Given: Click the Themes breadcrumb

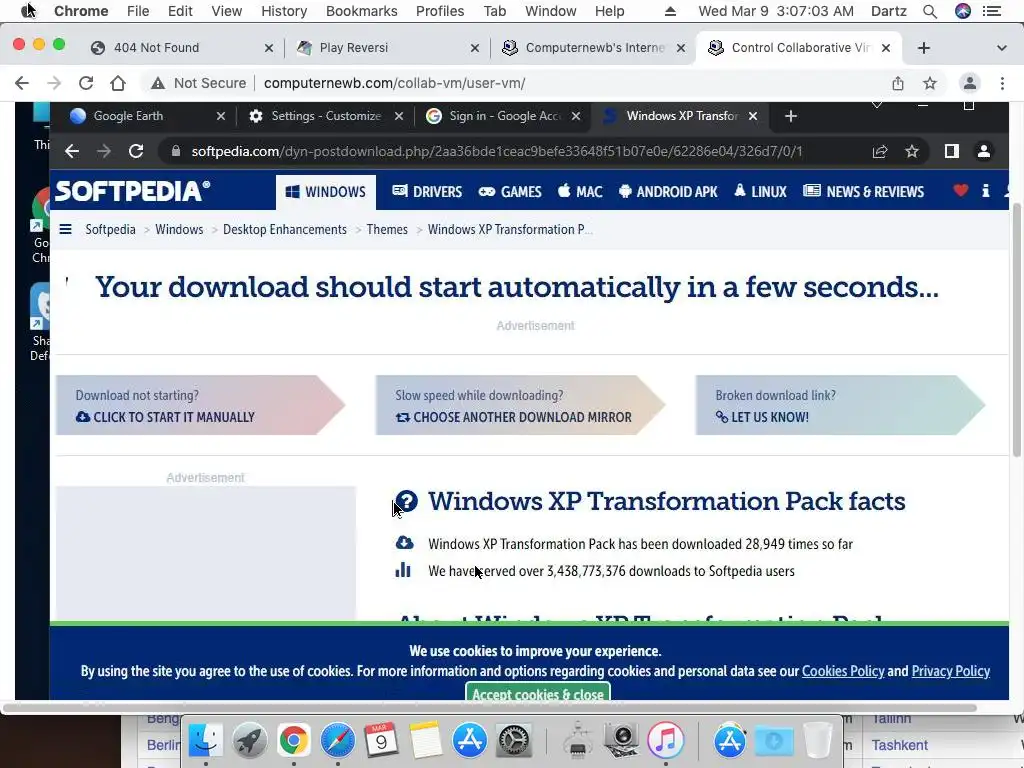Looking at the screenshot, I should click(387, 229).
